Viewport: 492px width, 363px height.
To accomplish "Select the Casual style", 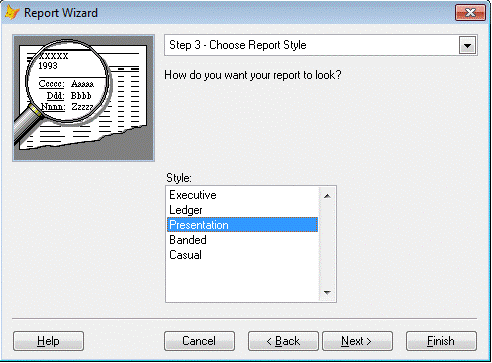I will (242, 255).
